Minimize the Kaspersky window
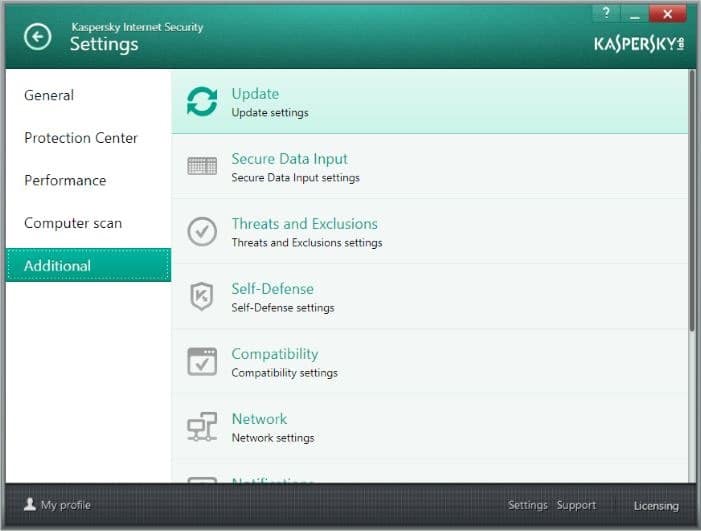The width and height of the screenshot is (701, 531). click(x=634, y=13)
